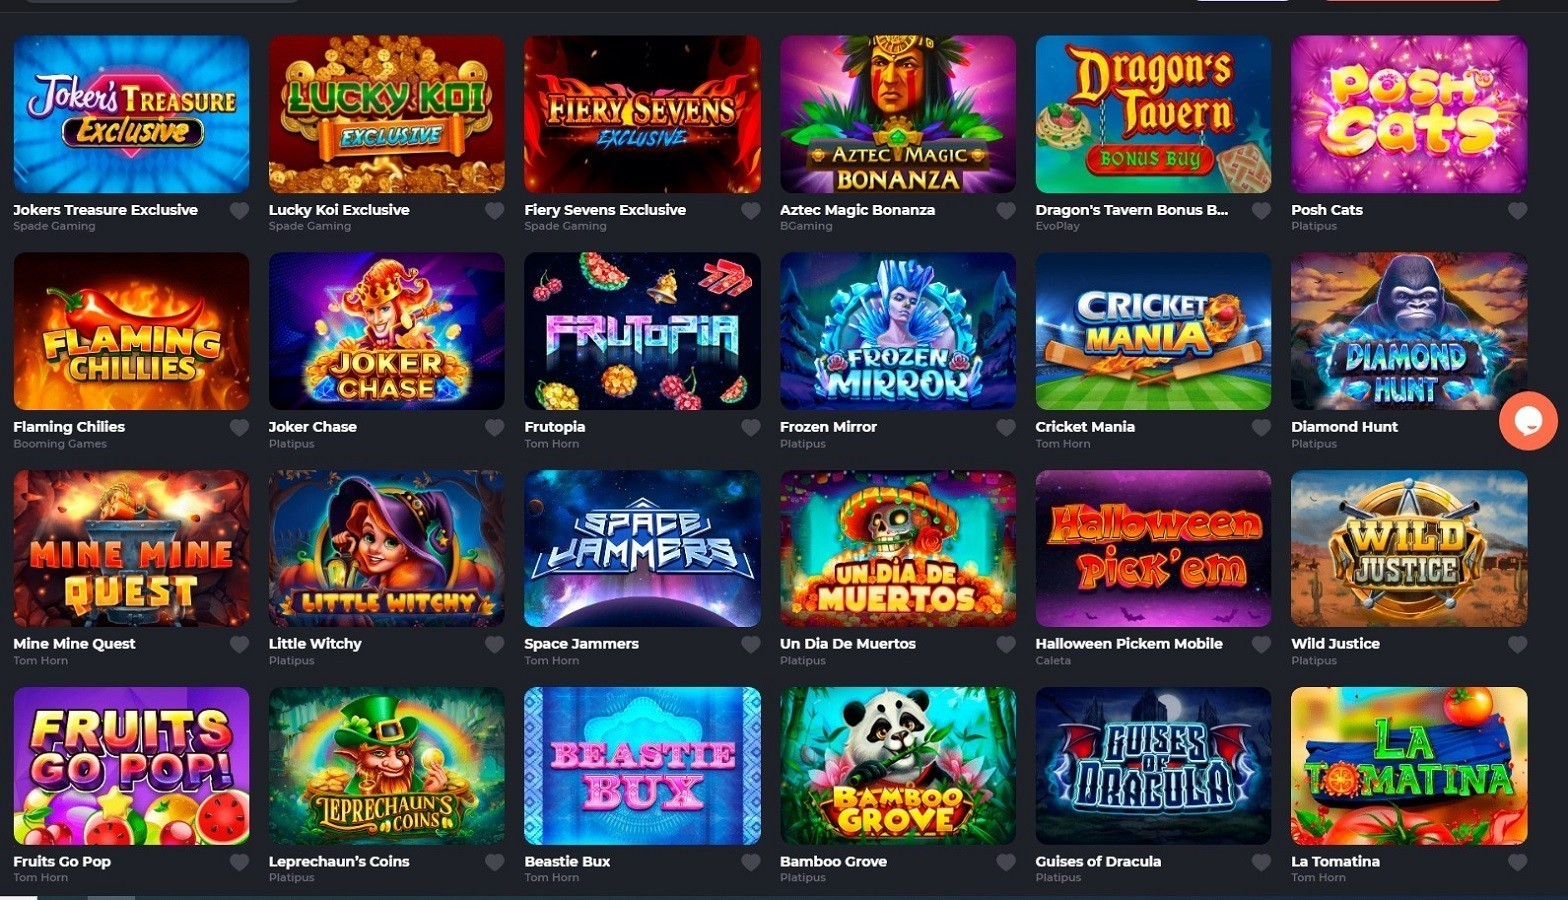This screenshot has width=1568, height=900.
Task: Open Halloween Pick'em game thumbnail
Action: (1153, 548)
